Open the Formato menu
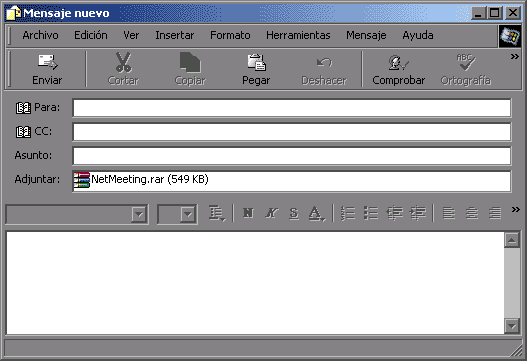Viewport: 527px width, 361px height. pos(230,35)
